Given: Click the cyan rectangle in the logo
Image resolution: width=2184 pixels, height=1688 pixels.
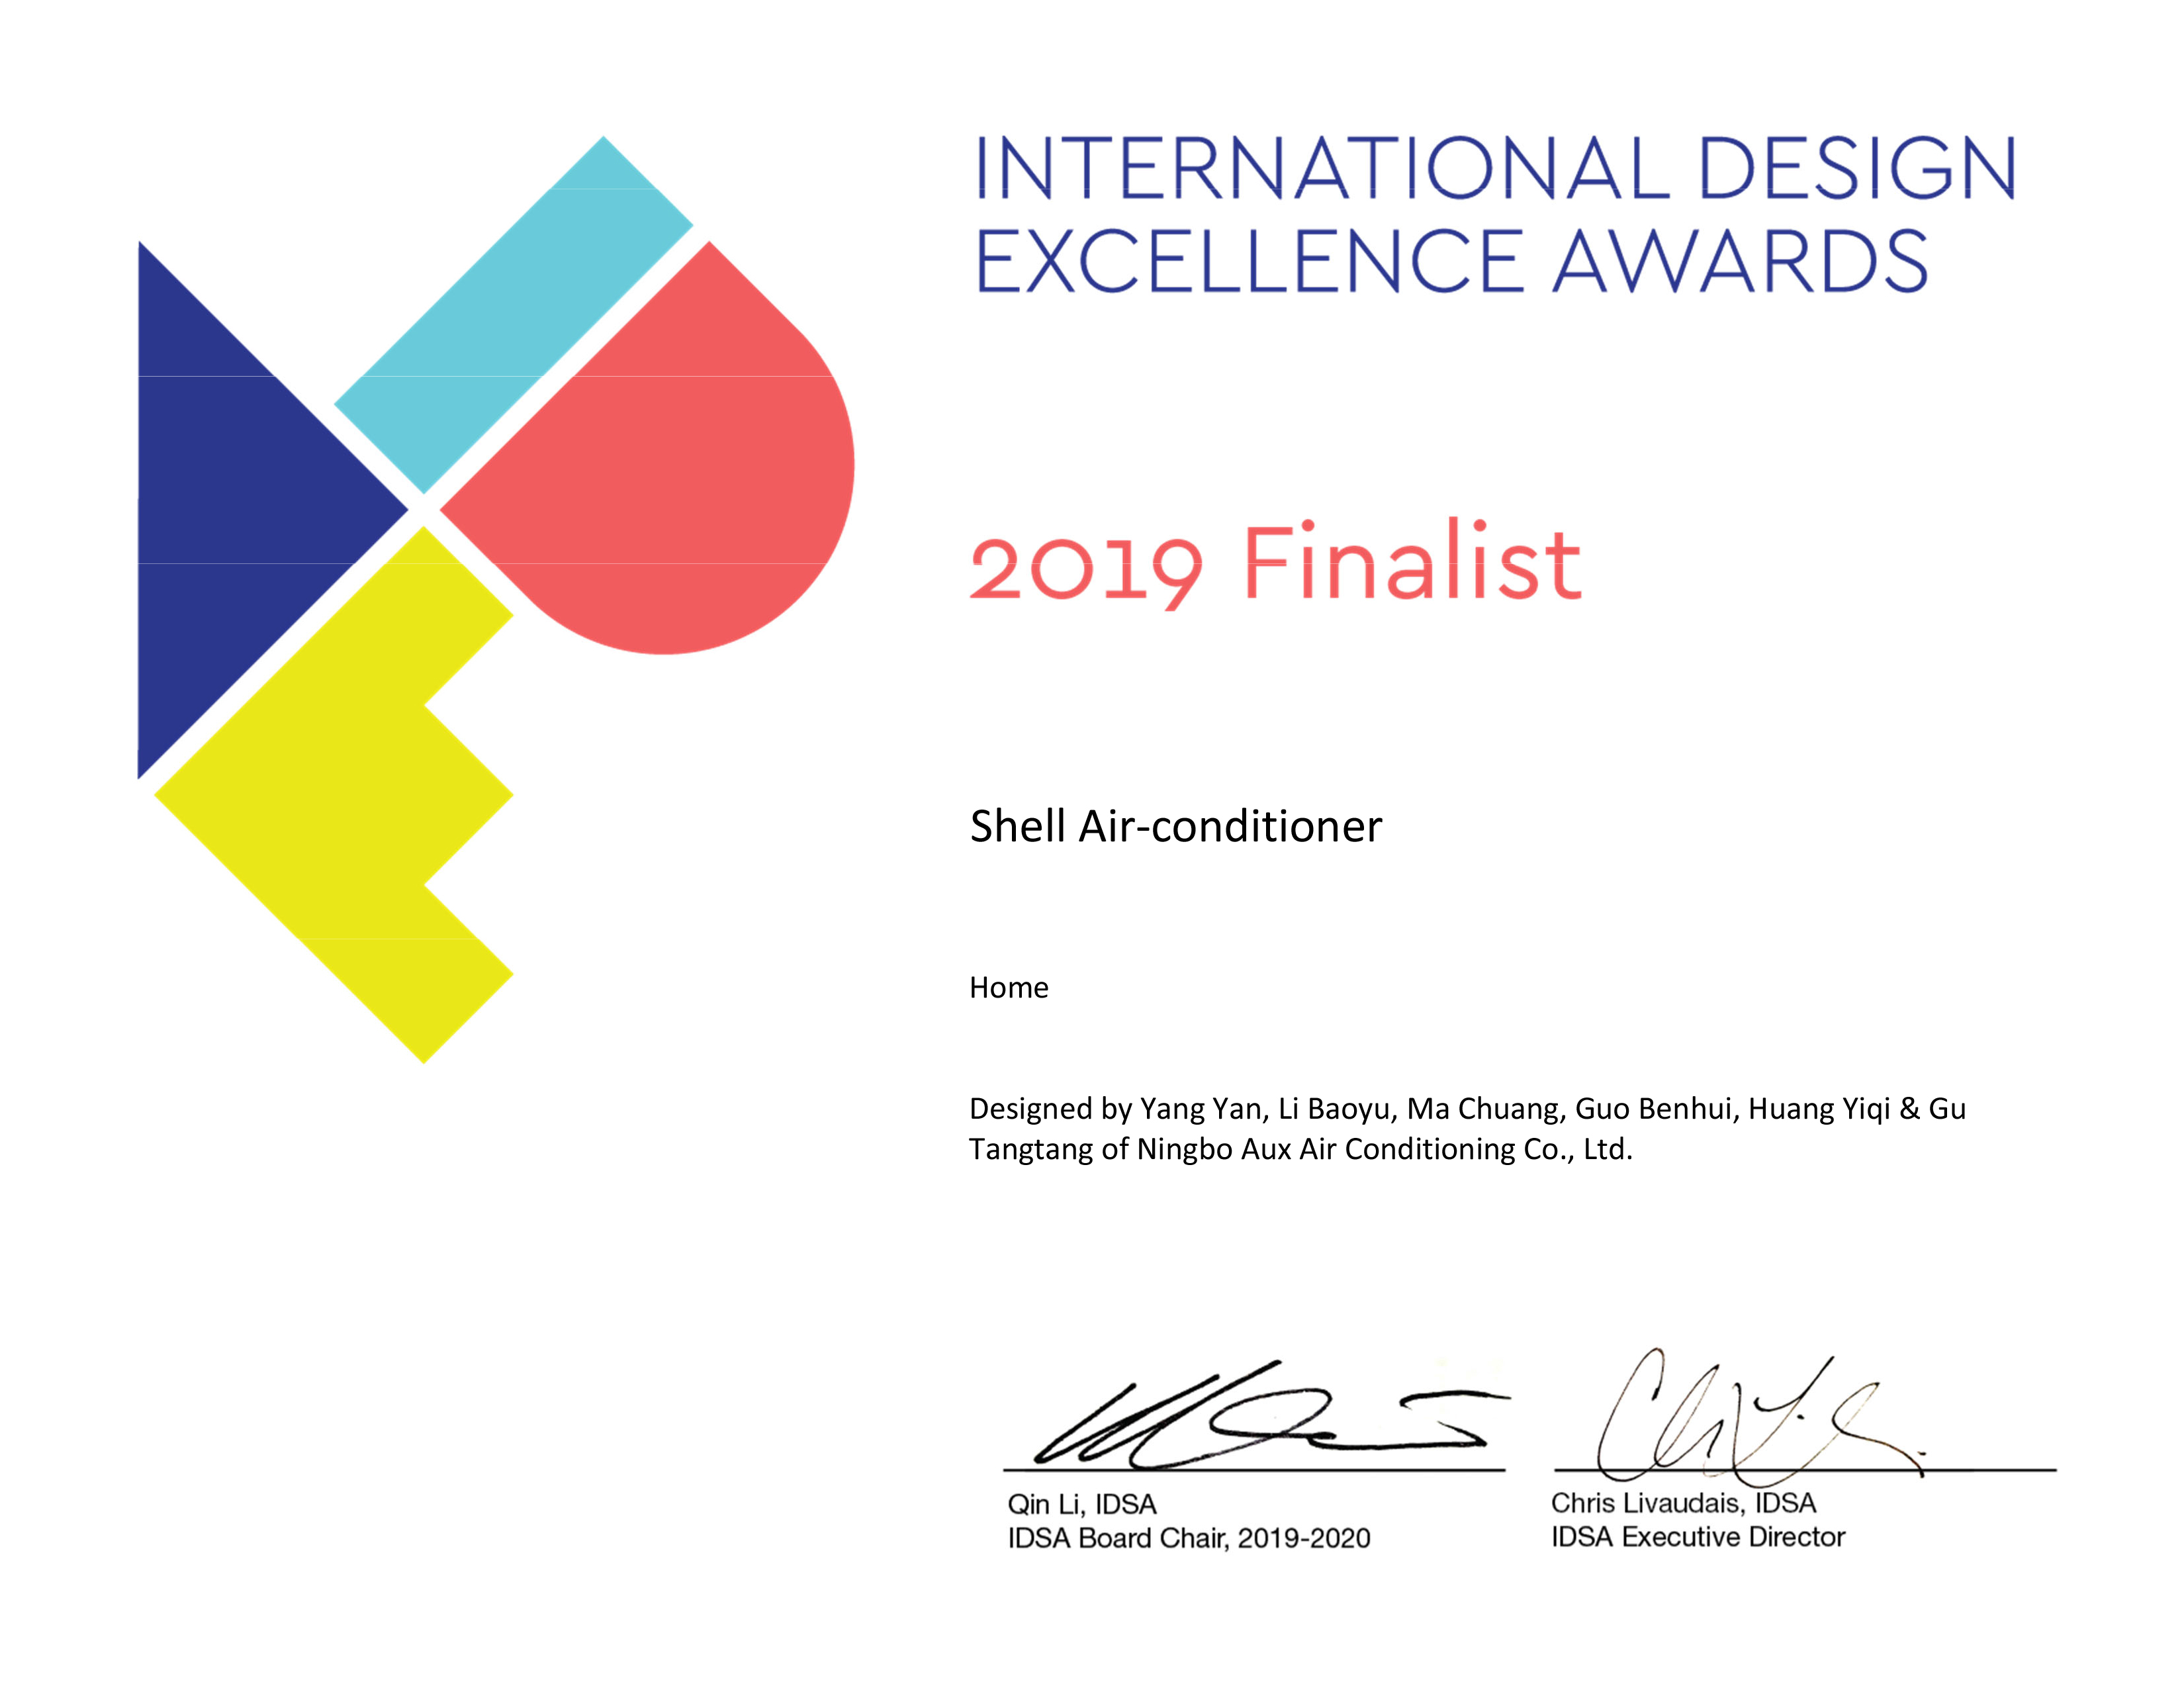Looking at the screenshot, I should tap(513, 315).
